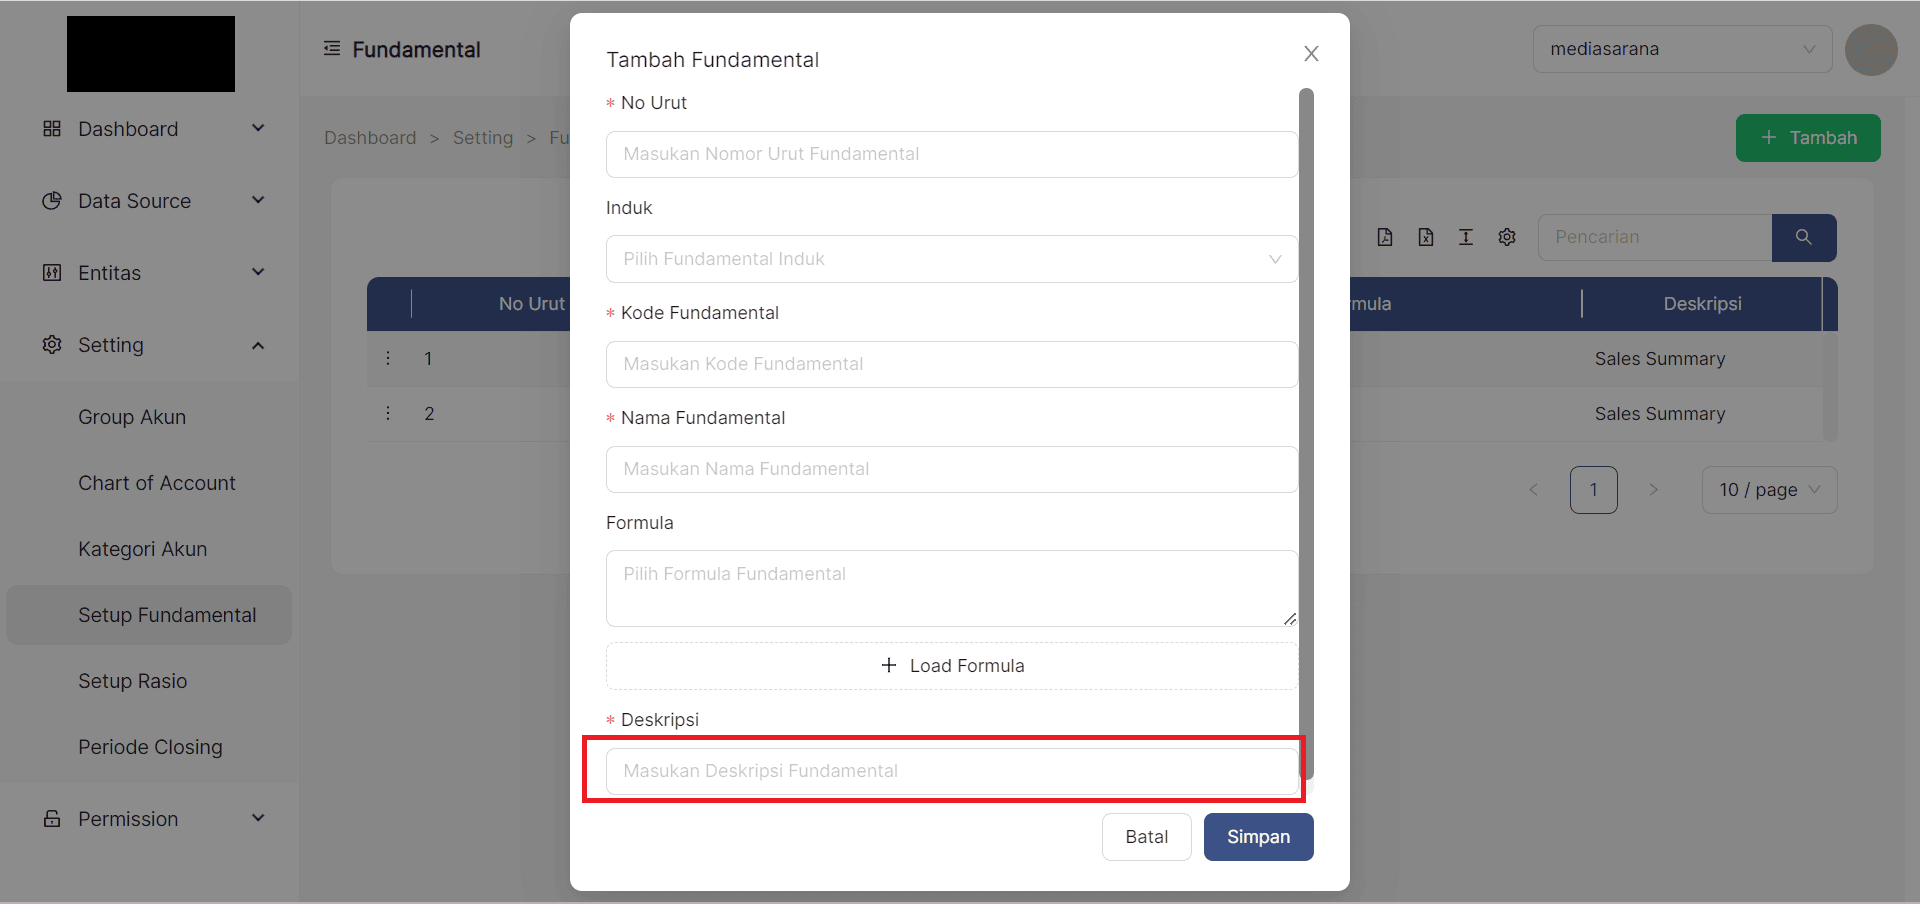Open Chart of Account menu item
The image size is (1920, 904).
(x=157, y=483)
